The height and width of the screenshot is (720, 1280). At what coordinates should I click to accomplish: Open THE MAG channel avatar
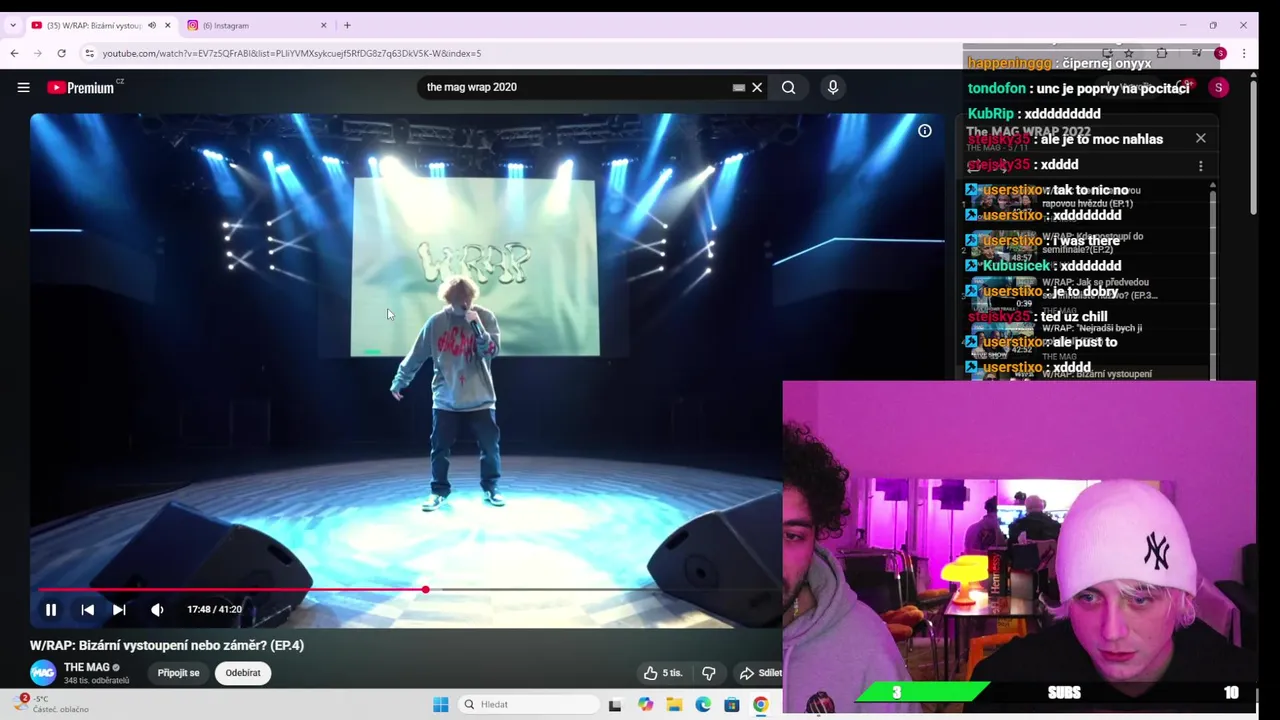(43, 672)
